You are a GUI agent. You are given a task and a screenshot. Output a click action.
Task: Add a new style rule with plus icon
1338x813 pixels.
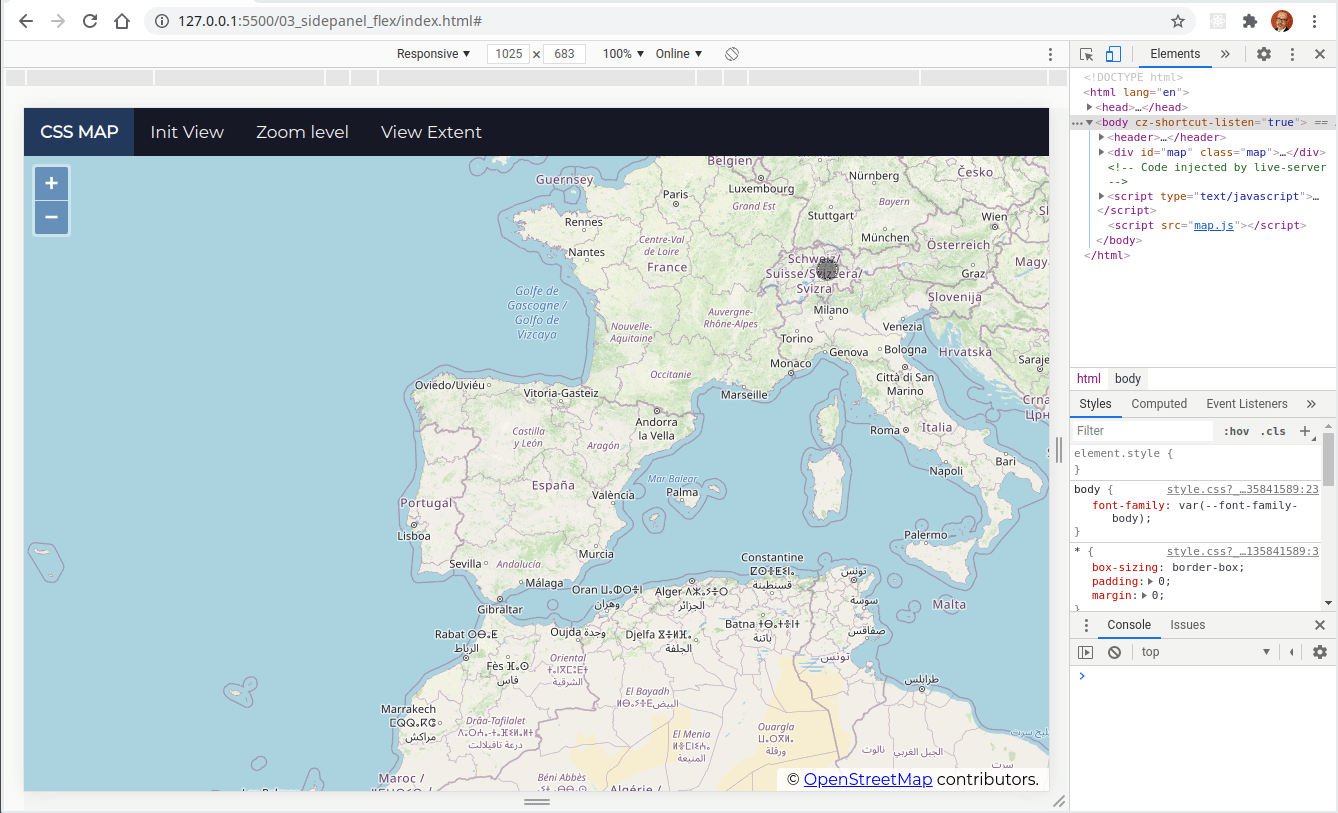pyautogui.click(x=1304, y=431)
